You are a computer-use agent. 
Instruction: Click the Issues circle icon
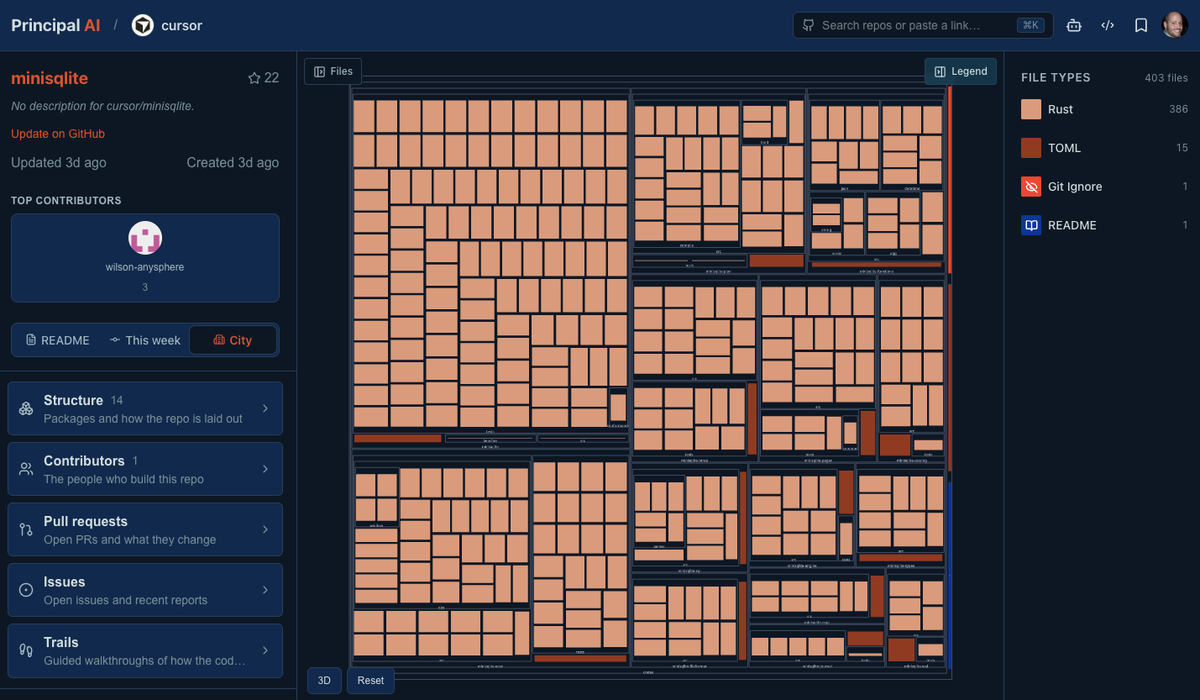coord(26,590)
